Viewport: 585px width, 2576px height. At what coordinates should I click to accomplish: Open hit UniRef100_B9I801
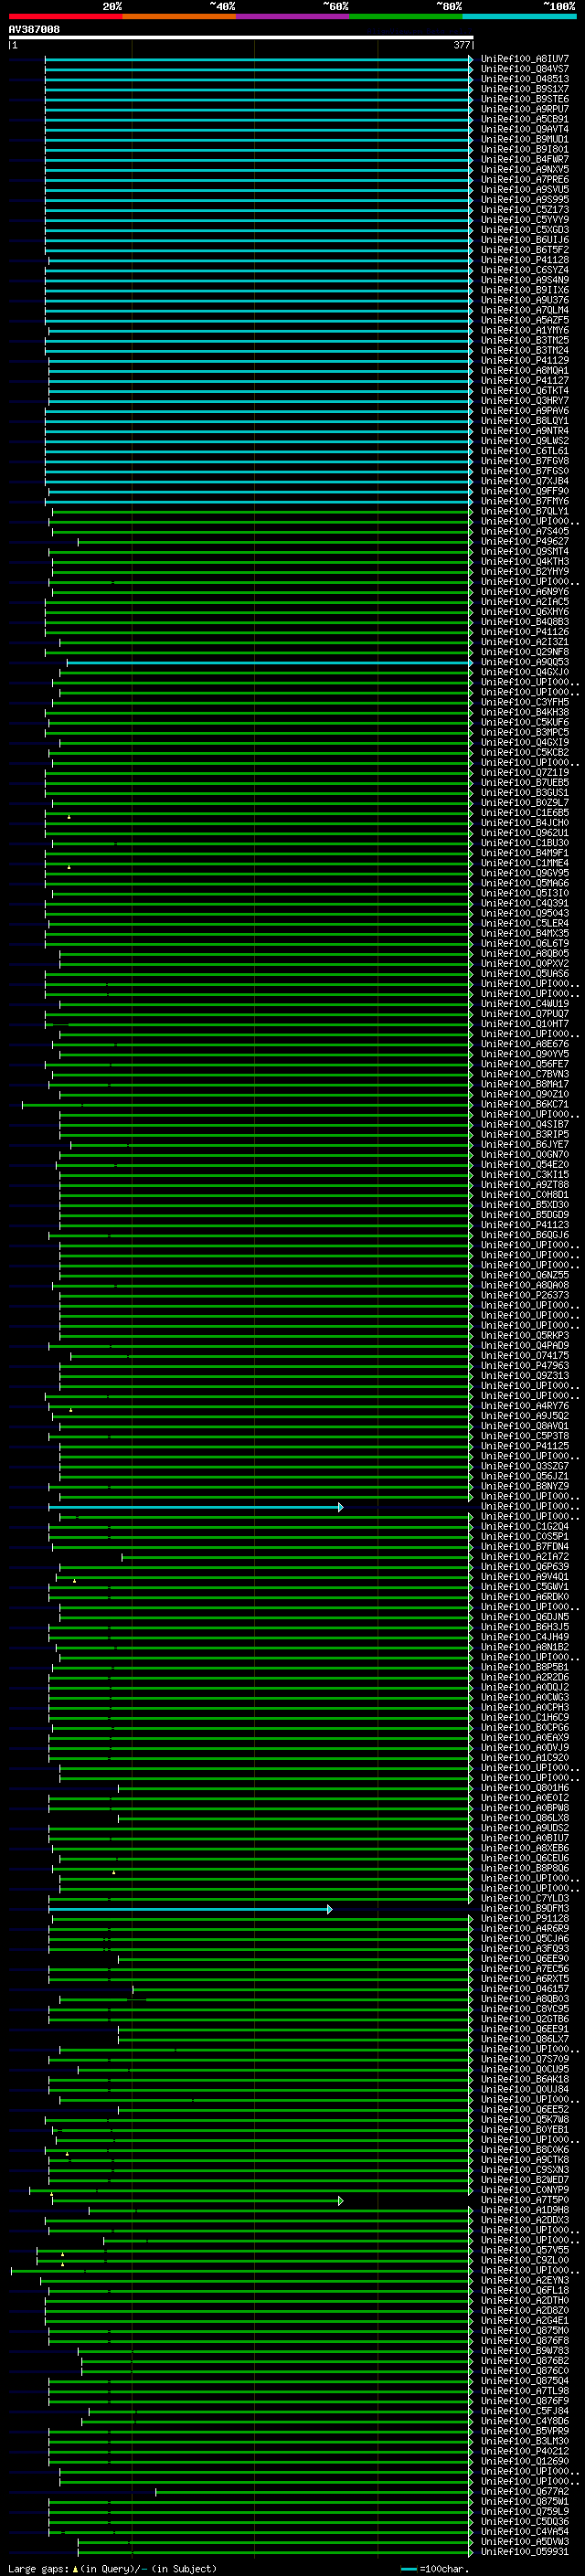[525, 149]
